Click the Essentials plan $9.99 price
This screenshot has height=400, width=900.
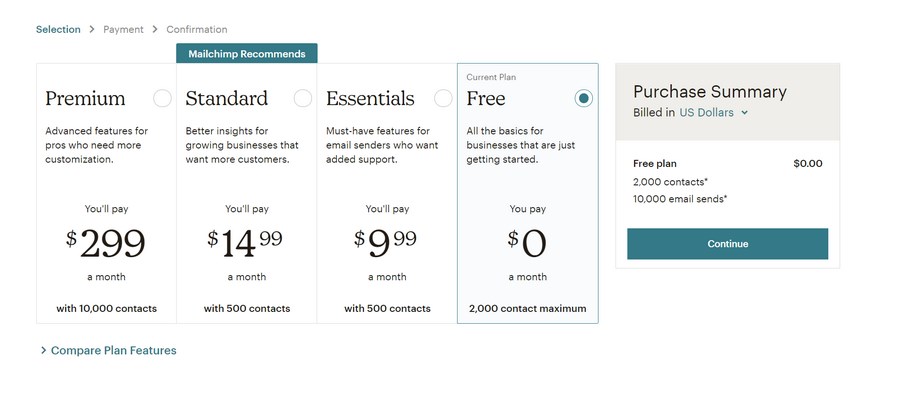click(386, 240)
